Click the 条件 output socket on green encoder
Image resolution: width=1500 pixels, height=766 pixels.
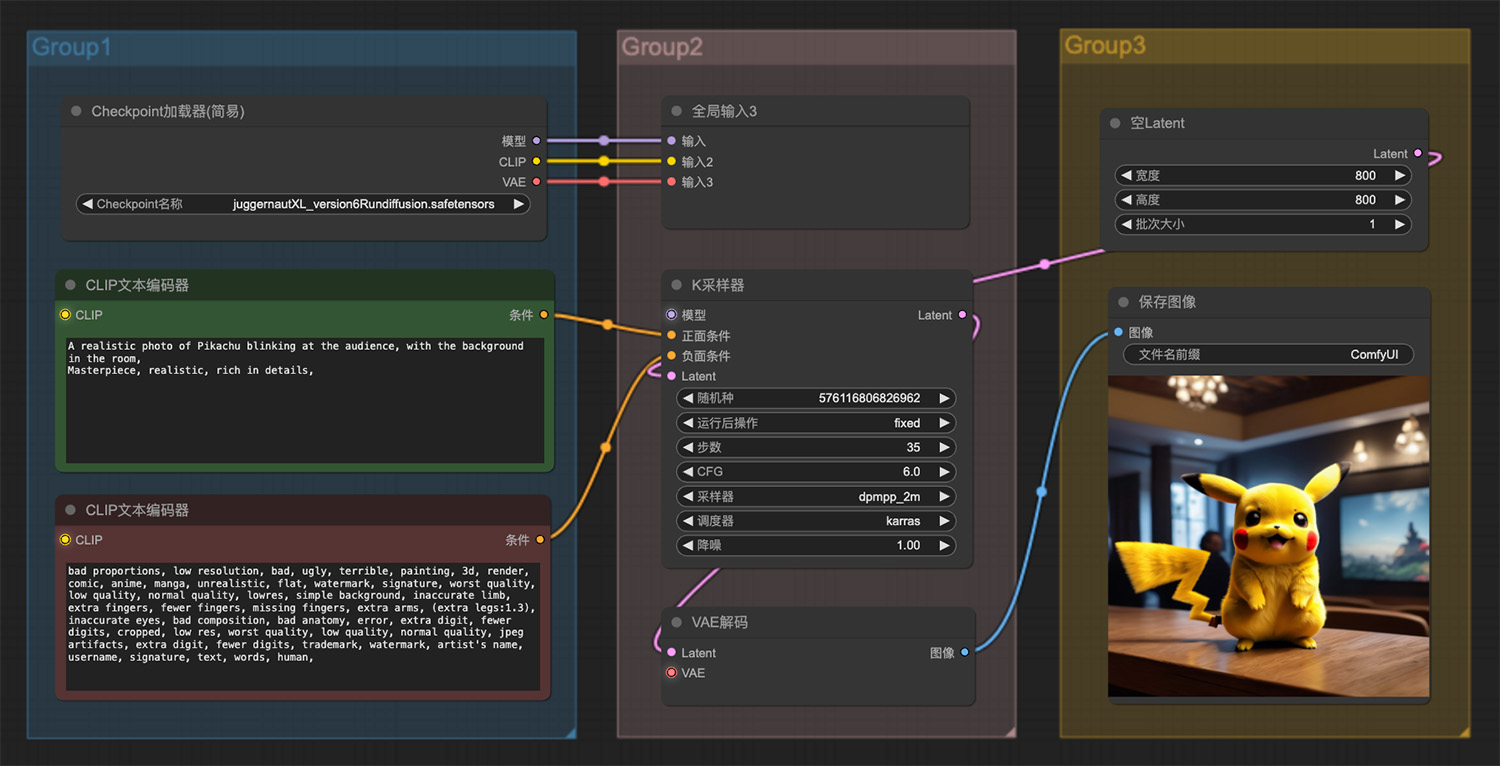coord(544,315)
